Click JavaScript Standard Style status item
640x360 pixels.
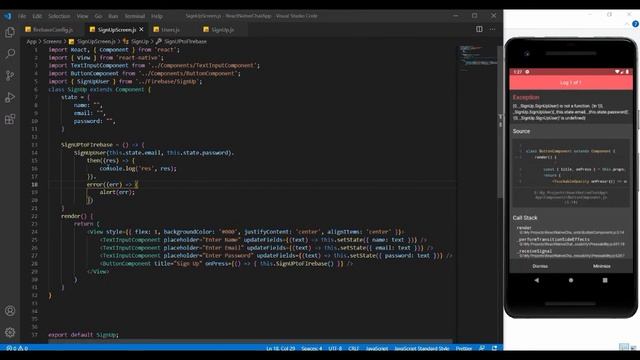tap(422, 348)
